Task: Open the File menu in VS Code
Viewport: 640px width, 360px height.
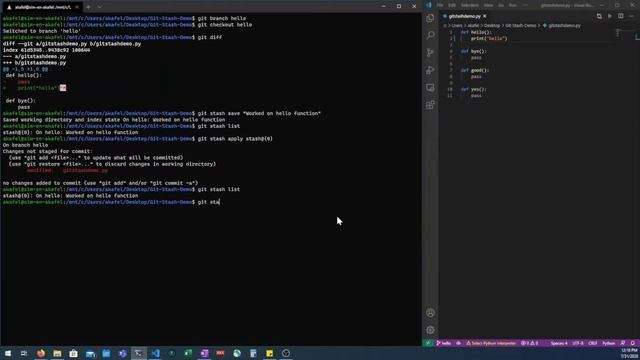Action: pyautogui.click(x=440, y=5)
